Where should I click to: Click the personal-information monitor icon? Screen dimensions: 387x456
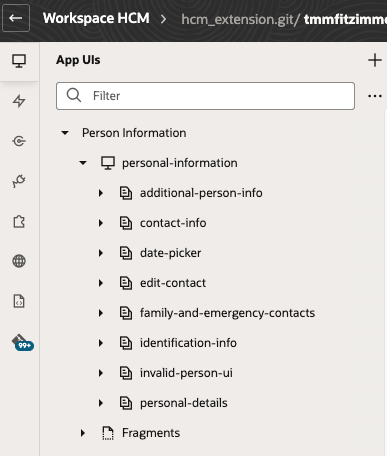108,163
